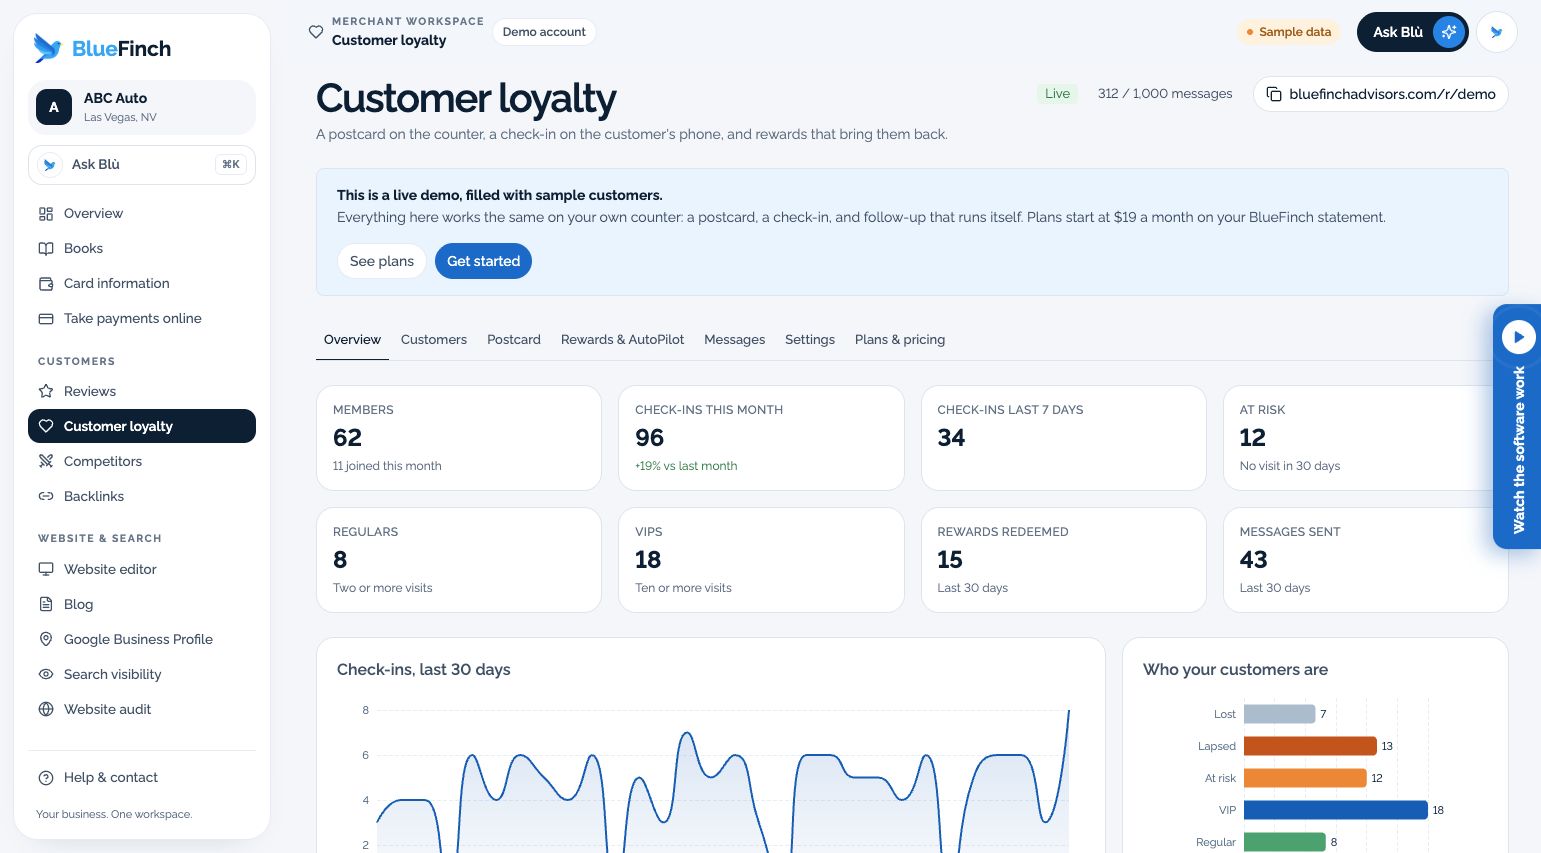Click the Card information wallet icon
The image size is (1541, 853).
(46, 283)
